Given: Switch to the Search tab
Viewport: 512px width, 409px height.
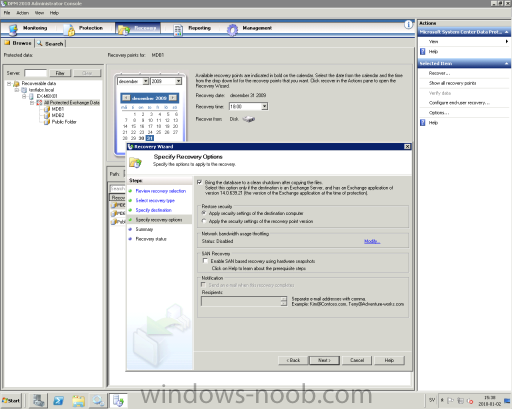Looking at the screenshot, I should click(50, 43).
